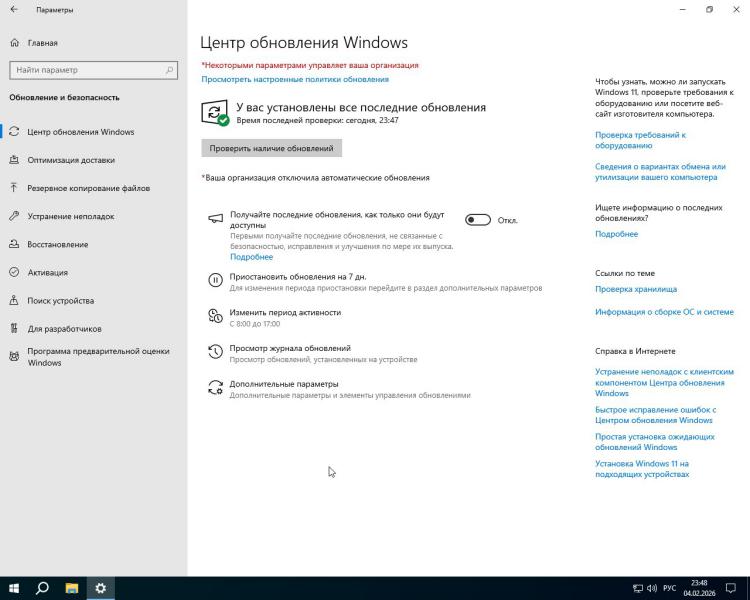Go to Активация in sidebar

[x=48, y=272]
